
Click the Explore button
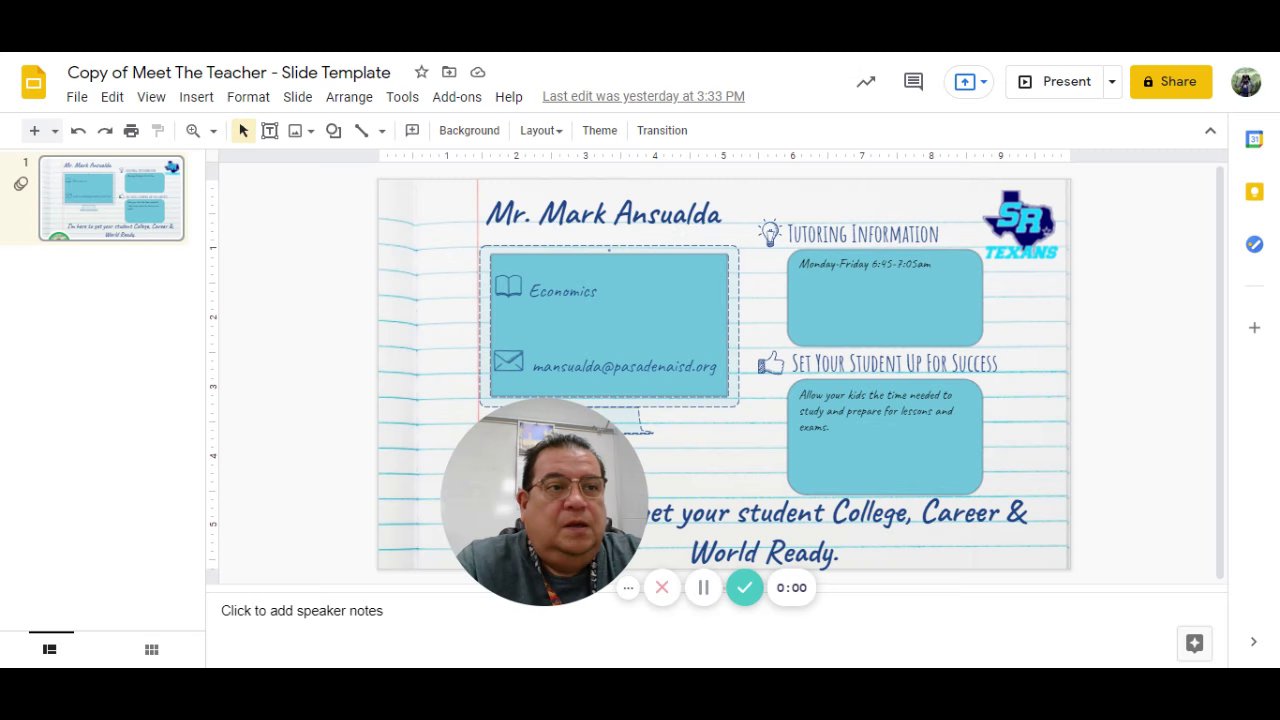click(x=1194, y=643)
